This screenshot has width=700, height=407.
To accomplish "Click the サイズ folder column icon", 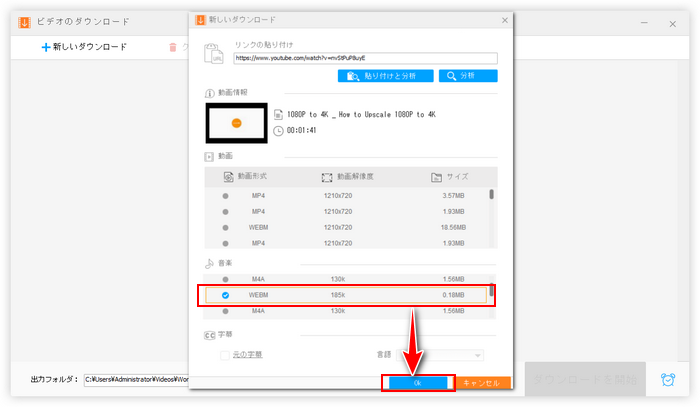I will pyautogui.click(x=435, y=176).
